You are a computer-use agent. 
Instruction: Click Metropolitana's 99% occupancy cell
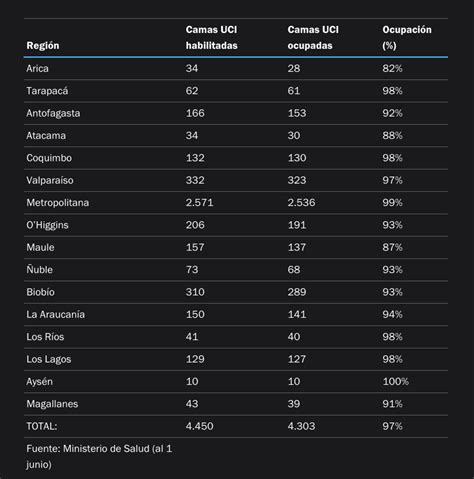coord(392,203)
